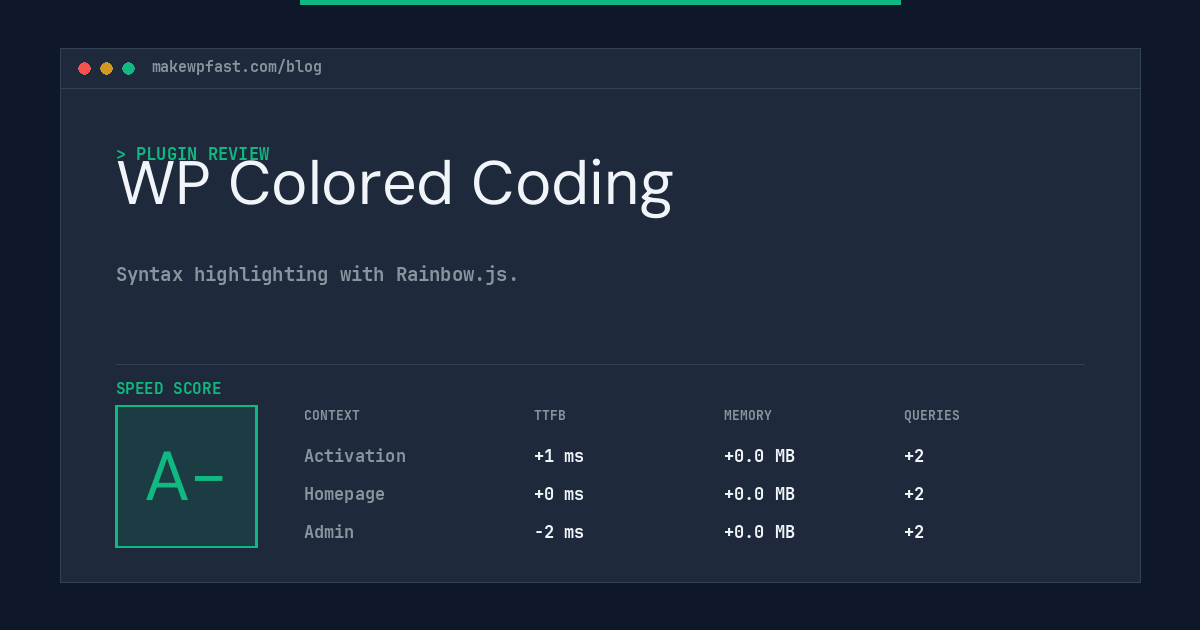This screenshot has height=630, width=1200.
Task: Click the Rainbow.js syntax highlighting description
Action: point(318,274)
